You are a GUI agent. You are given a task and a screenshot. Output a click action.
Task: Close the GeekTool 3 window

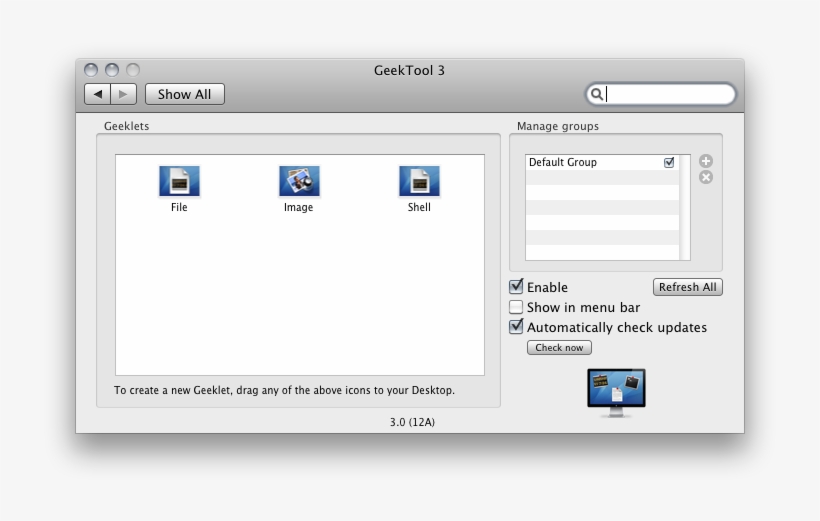pyautogui.click(x=91, y=70)
